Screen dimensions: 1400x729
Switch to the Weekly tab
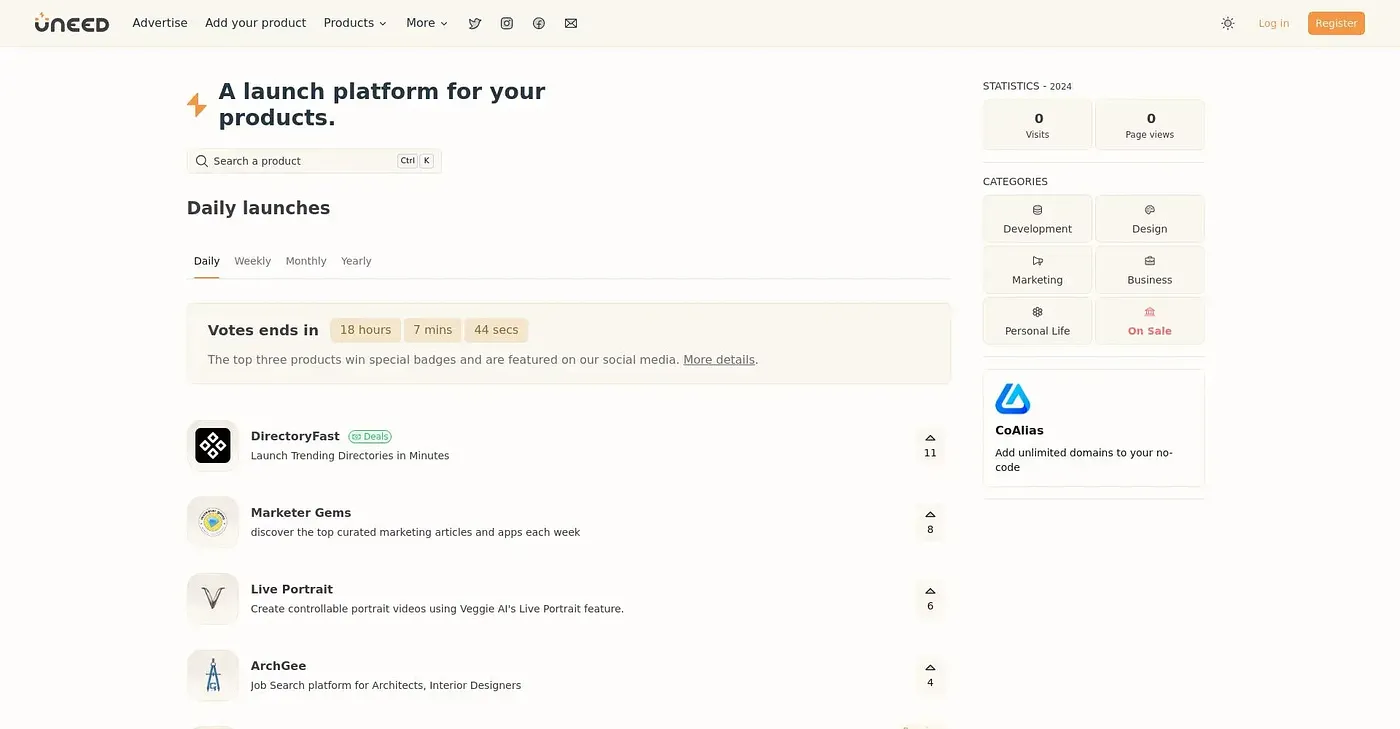point(253,261)
